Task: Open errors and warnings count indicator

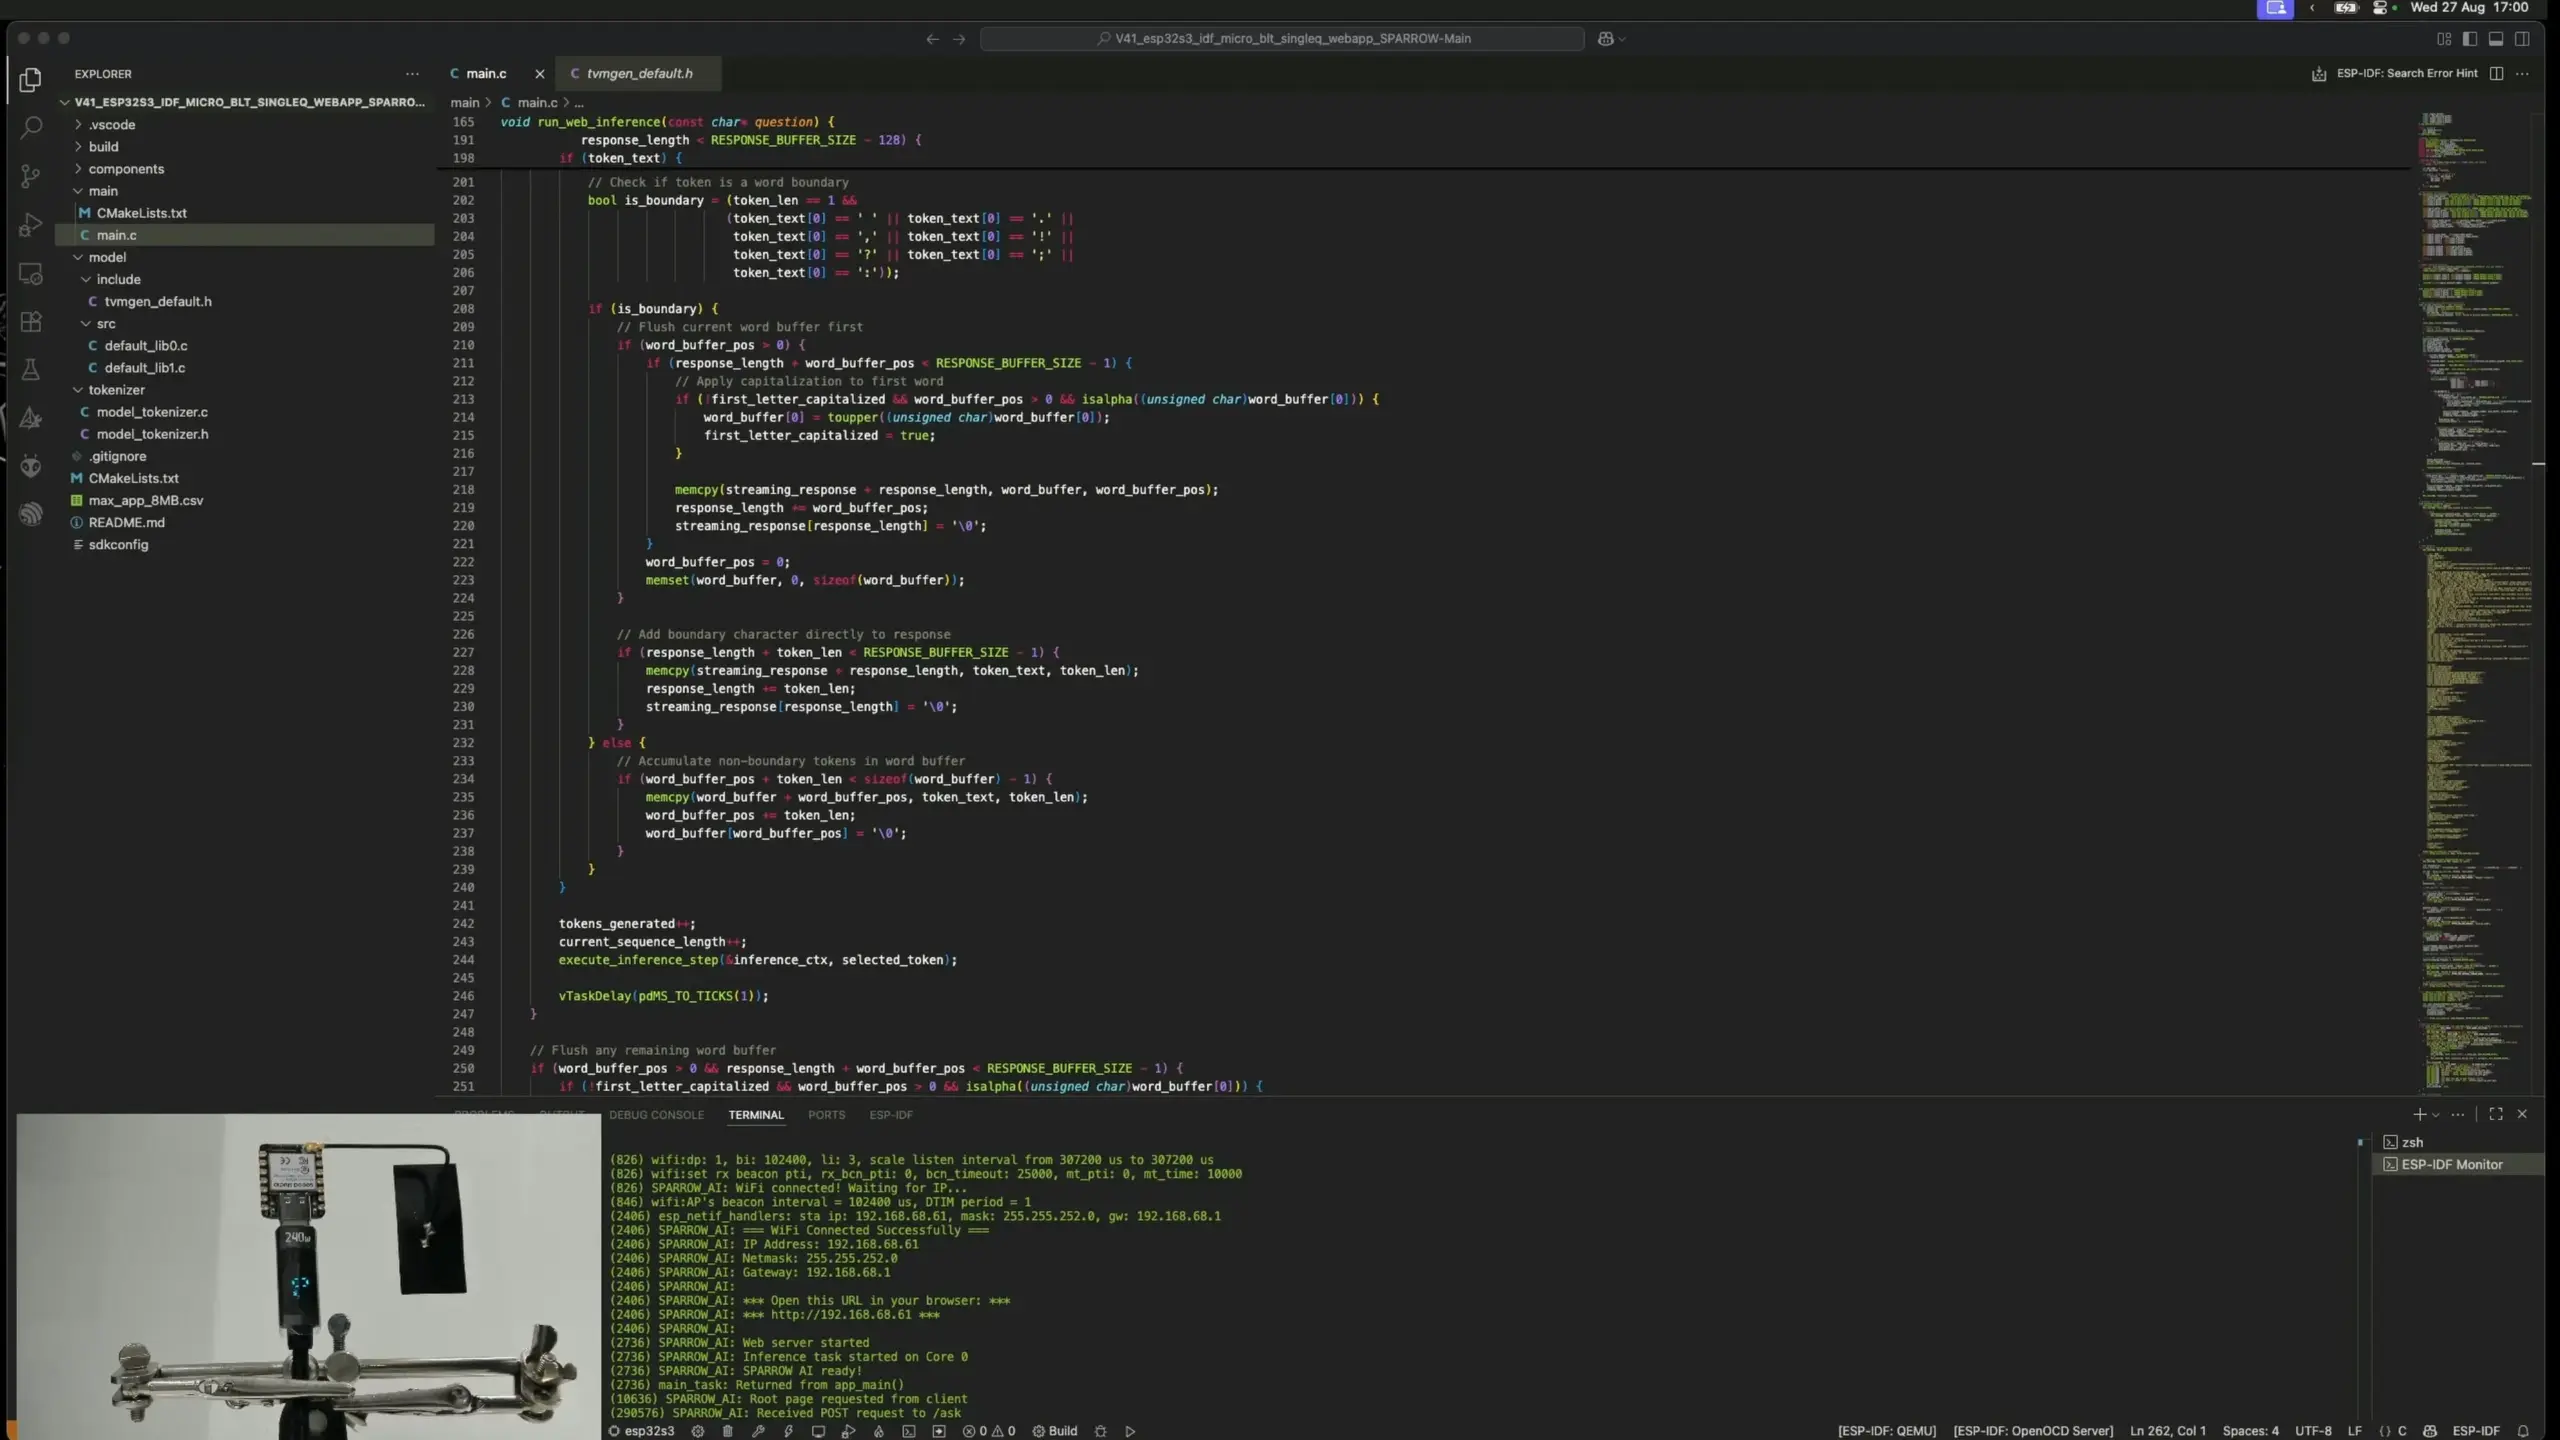Action: [989, 1431]
